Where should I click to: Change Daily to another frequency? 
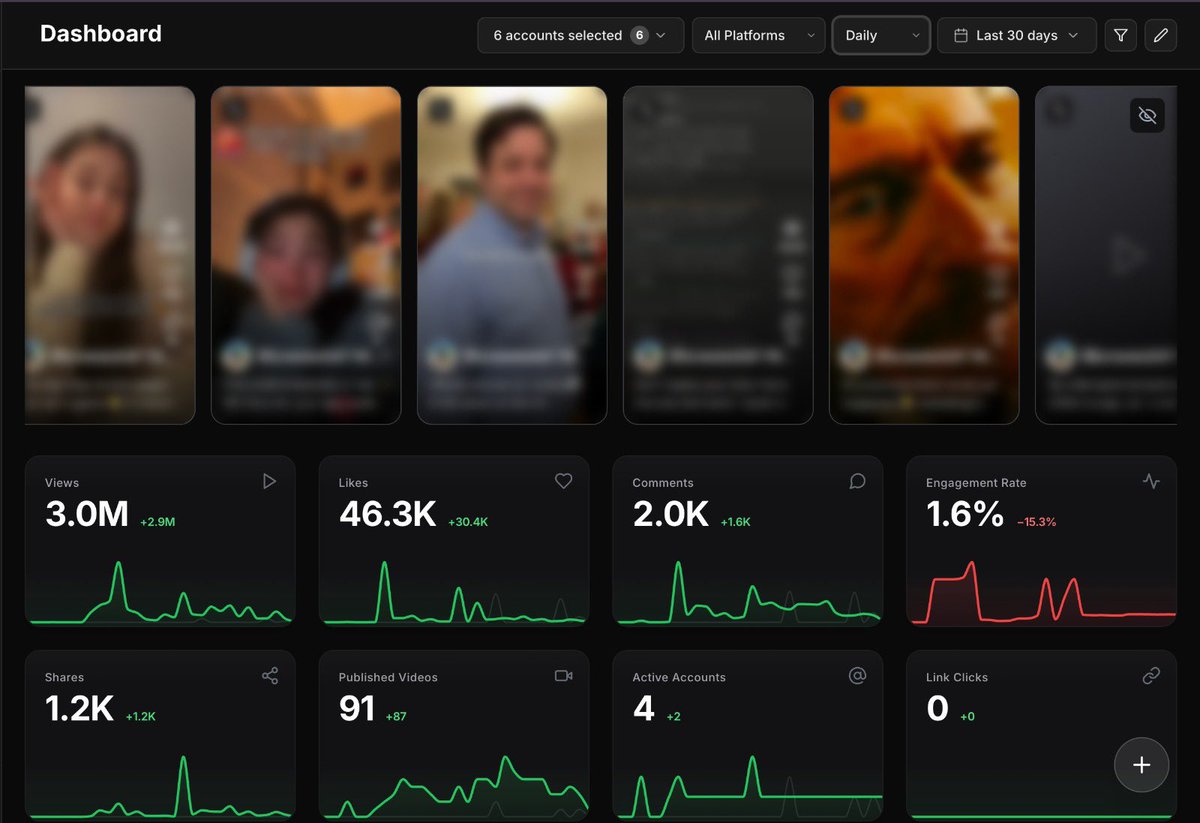pyautogui.click(x=880, y=34)
